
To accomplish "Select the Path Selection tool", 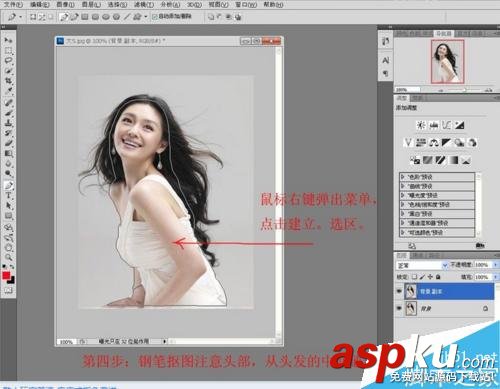I will tap(8, 206).
